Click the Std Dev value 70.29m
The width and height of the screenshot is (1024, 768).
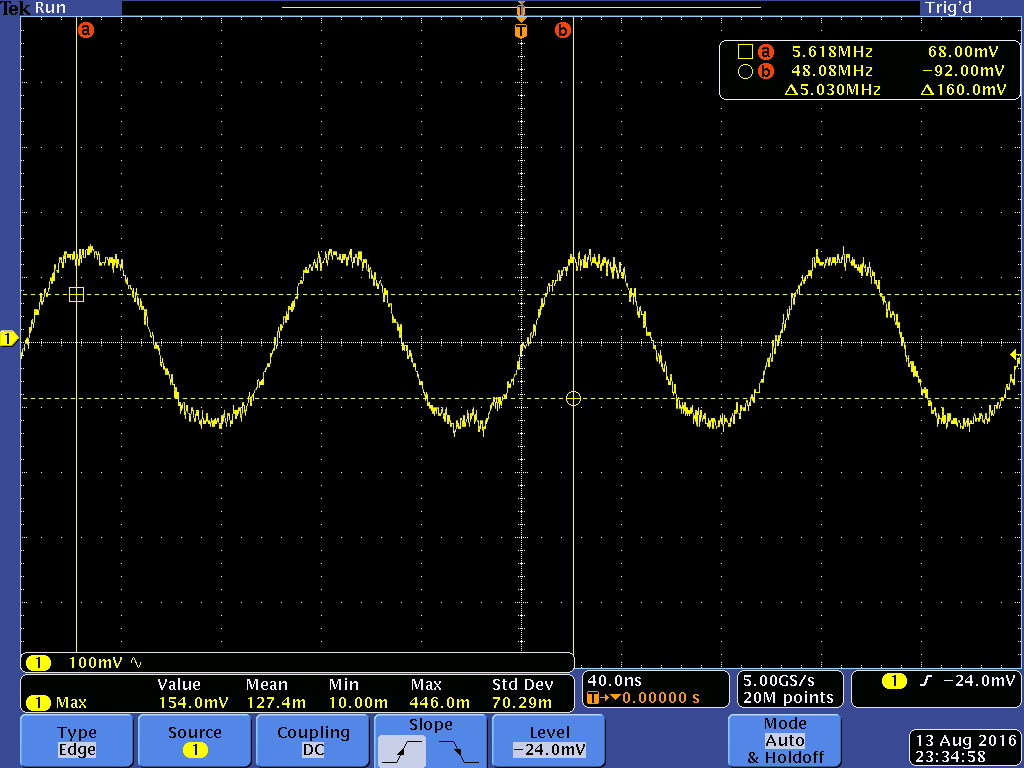[522, 703]
